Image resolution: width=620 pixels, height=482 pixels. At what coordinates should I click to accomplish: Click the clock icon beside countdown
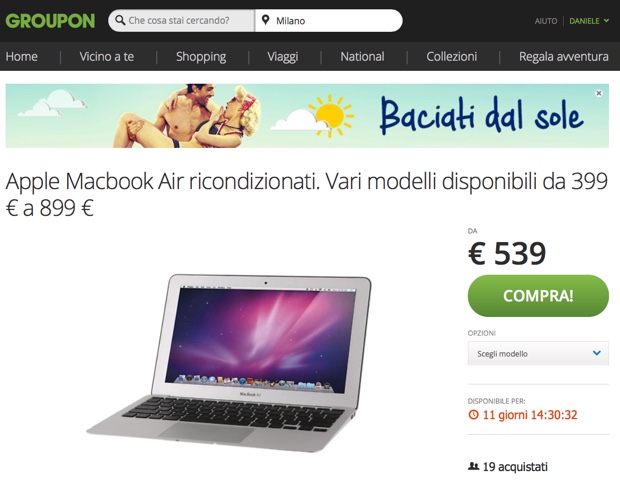point(473,415)
